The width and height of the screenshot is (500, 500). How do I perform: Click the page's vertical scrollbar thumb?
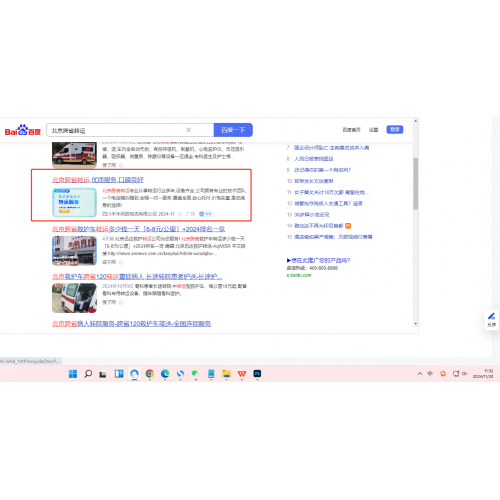point(415,183)
